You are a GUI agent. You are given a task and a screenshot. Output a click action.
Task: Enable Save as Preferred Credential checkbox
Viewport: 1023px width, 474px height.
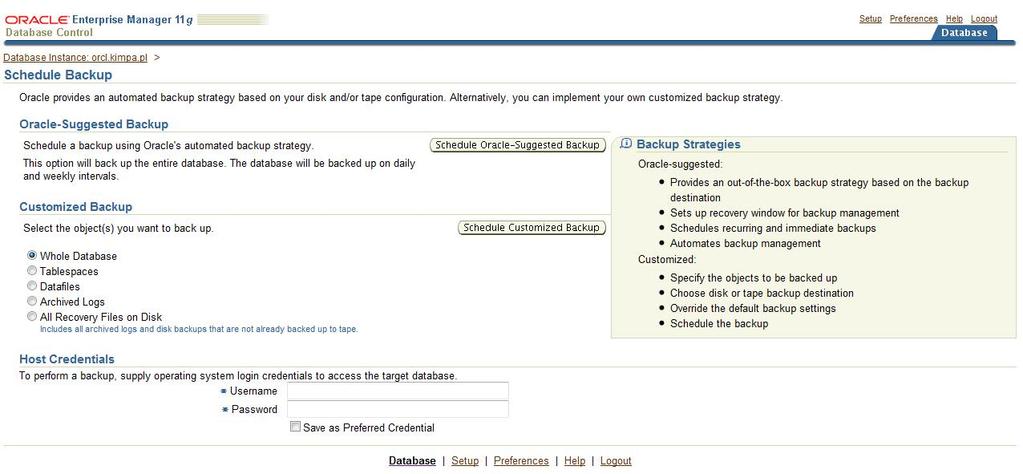[296, 427]
